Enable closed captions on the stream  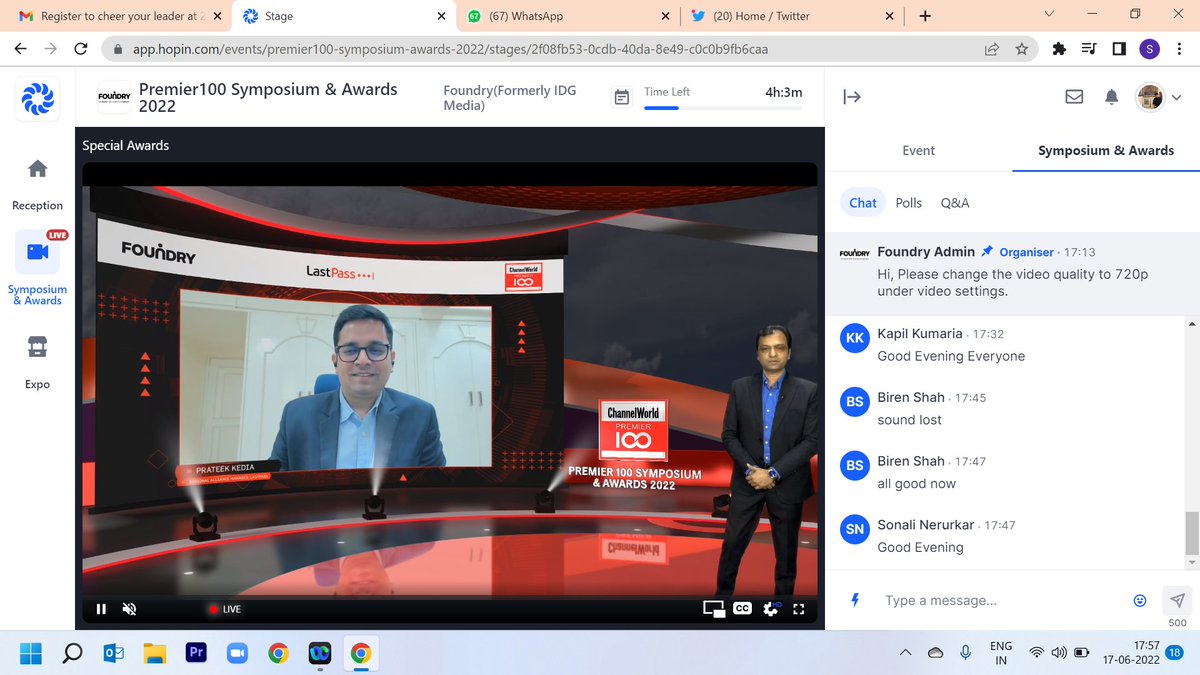[741, 608]
